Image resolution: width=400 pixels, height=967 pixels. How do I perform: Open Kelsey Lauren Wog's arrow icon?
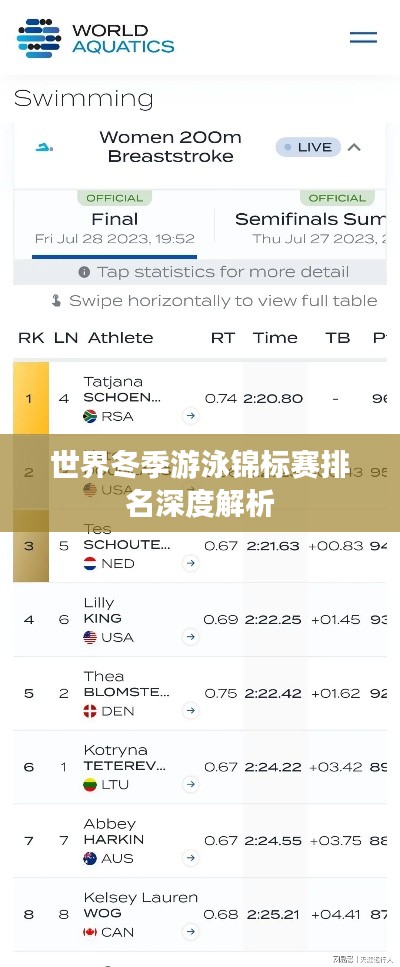point(191,932)
